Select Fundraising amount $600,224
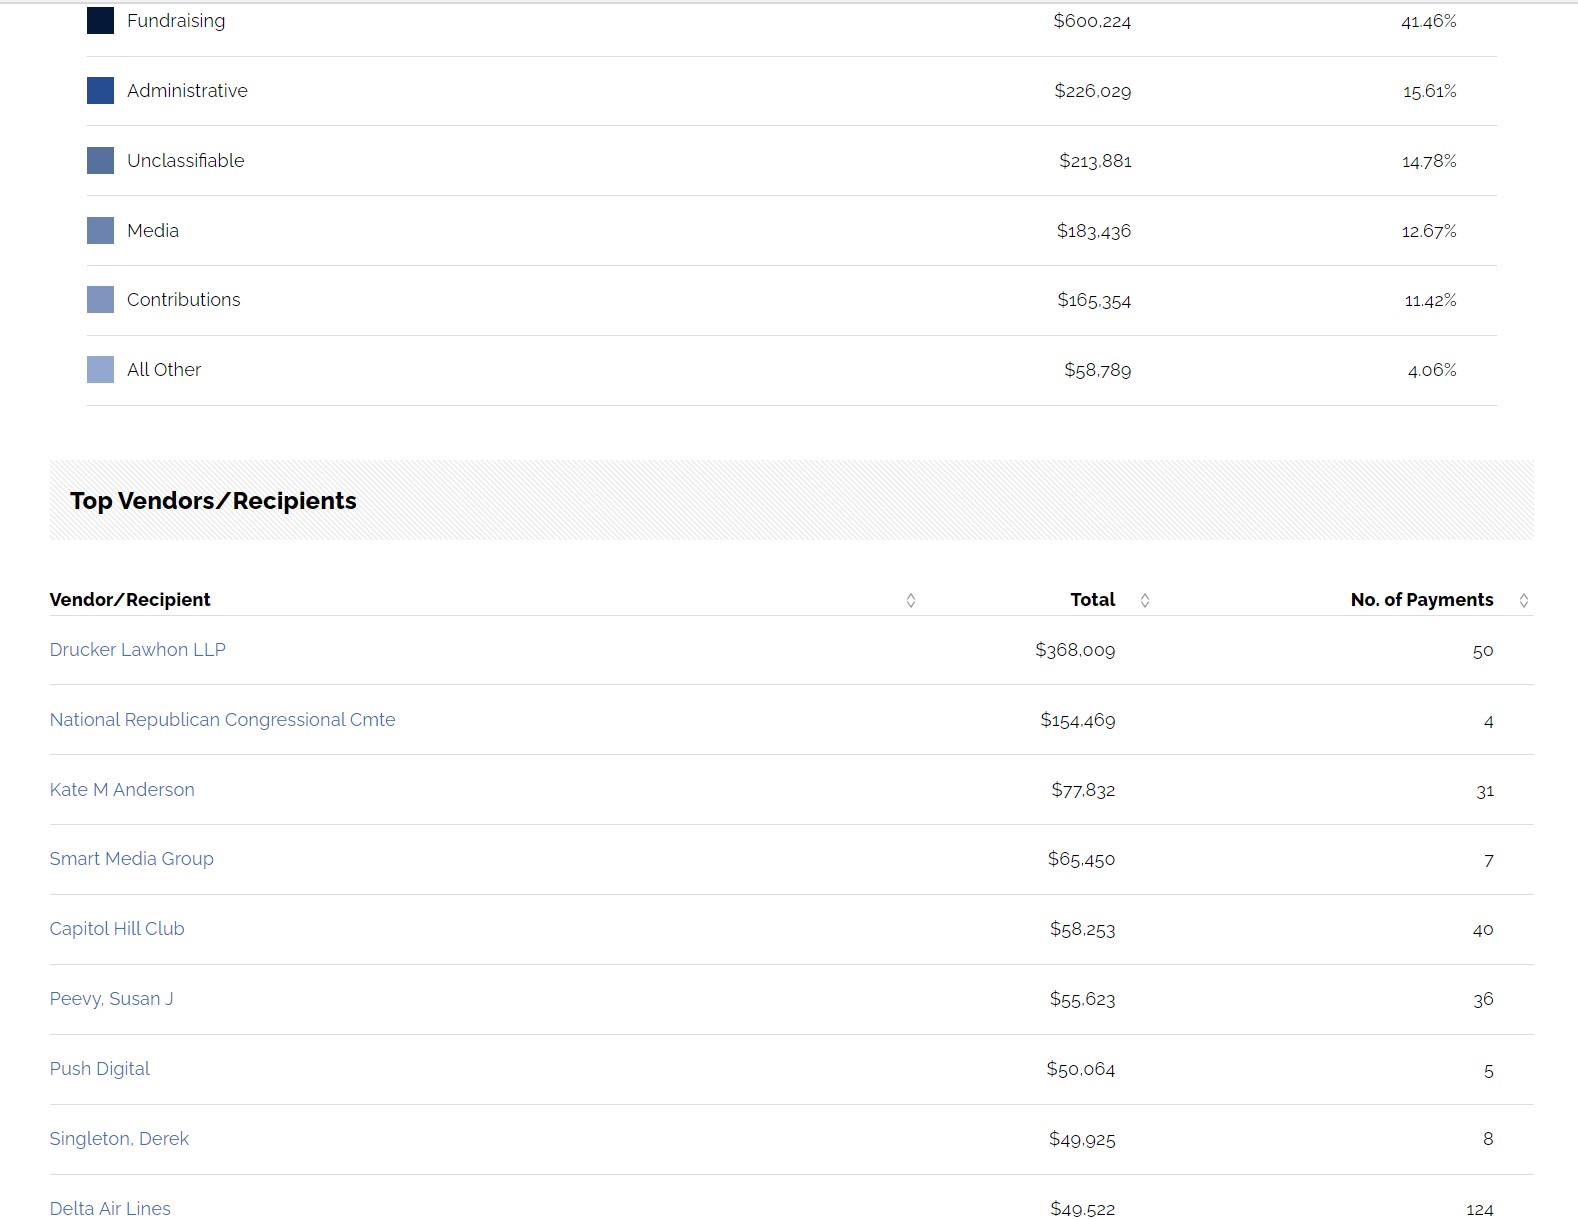 1092,21
